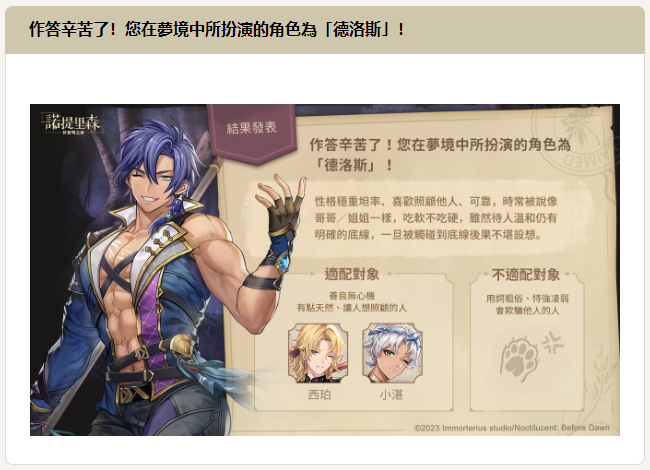650x470 pixels.
Task: Select the blonde 西珀 character portrait
Action: coord(318,353)
